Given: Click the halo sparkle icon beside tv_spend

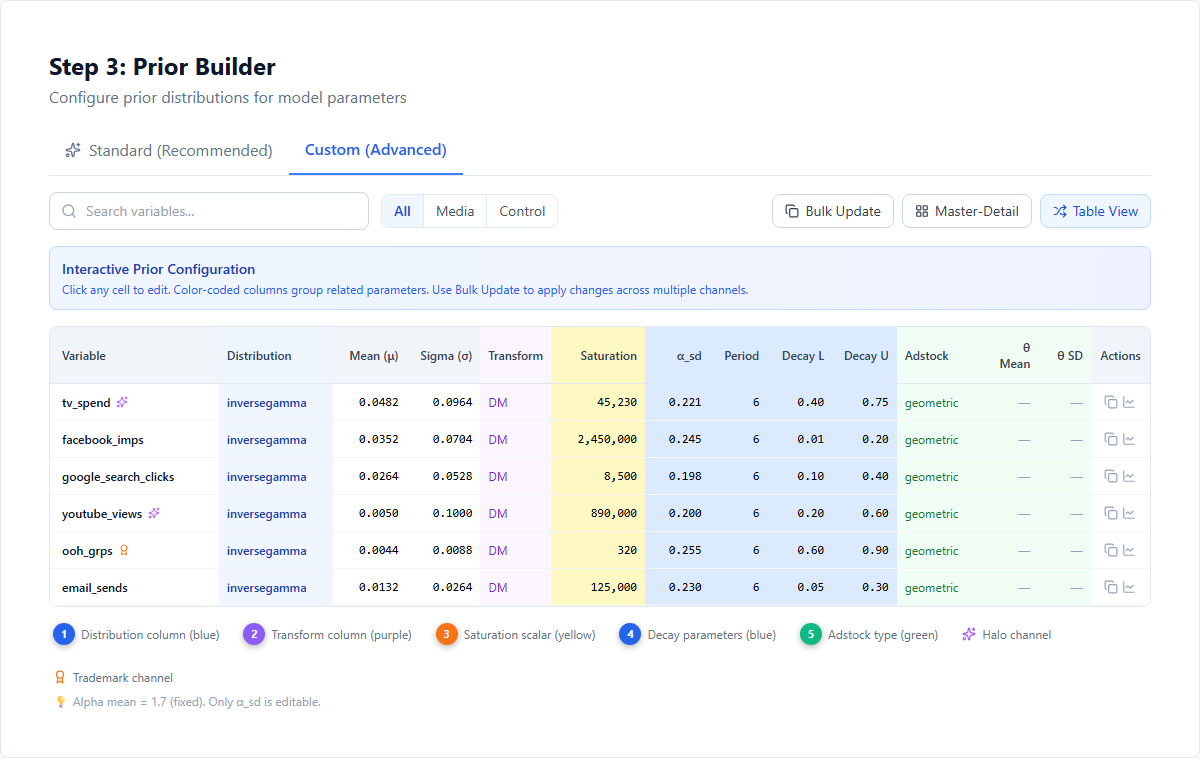Looking at the screenshot, I should pyautogui.click(x=123, y=402).
